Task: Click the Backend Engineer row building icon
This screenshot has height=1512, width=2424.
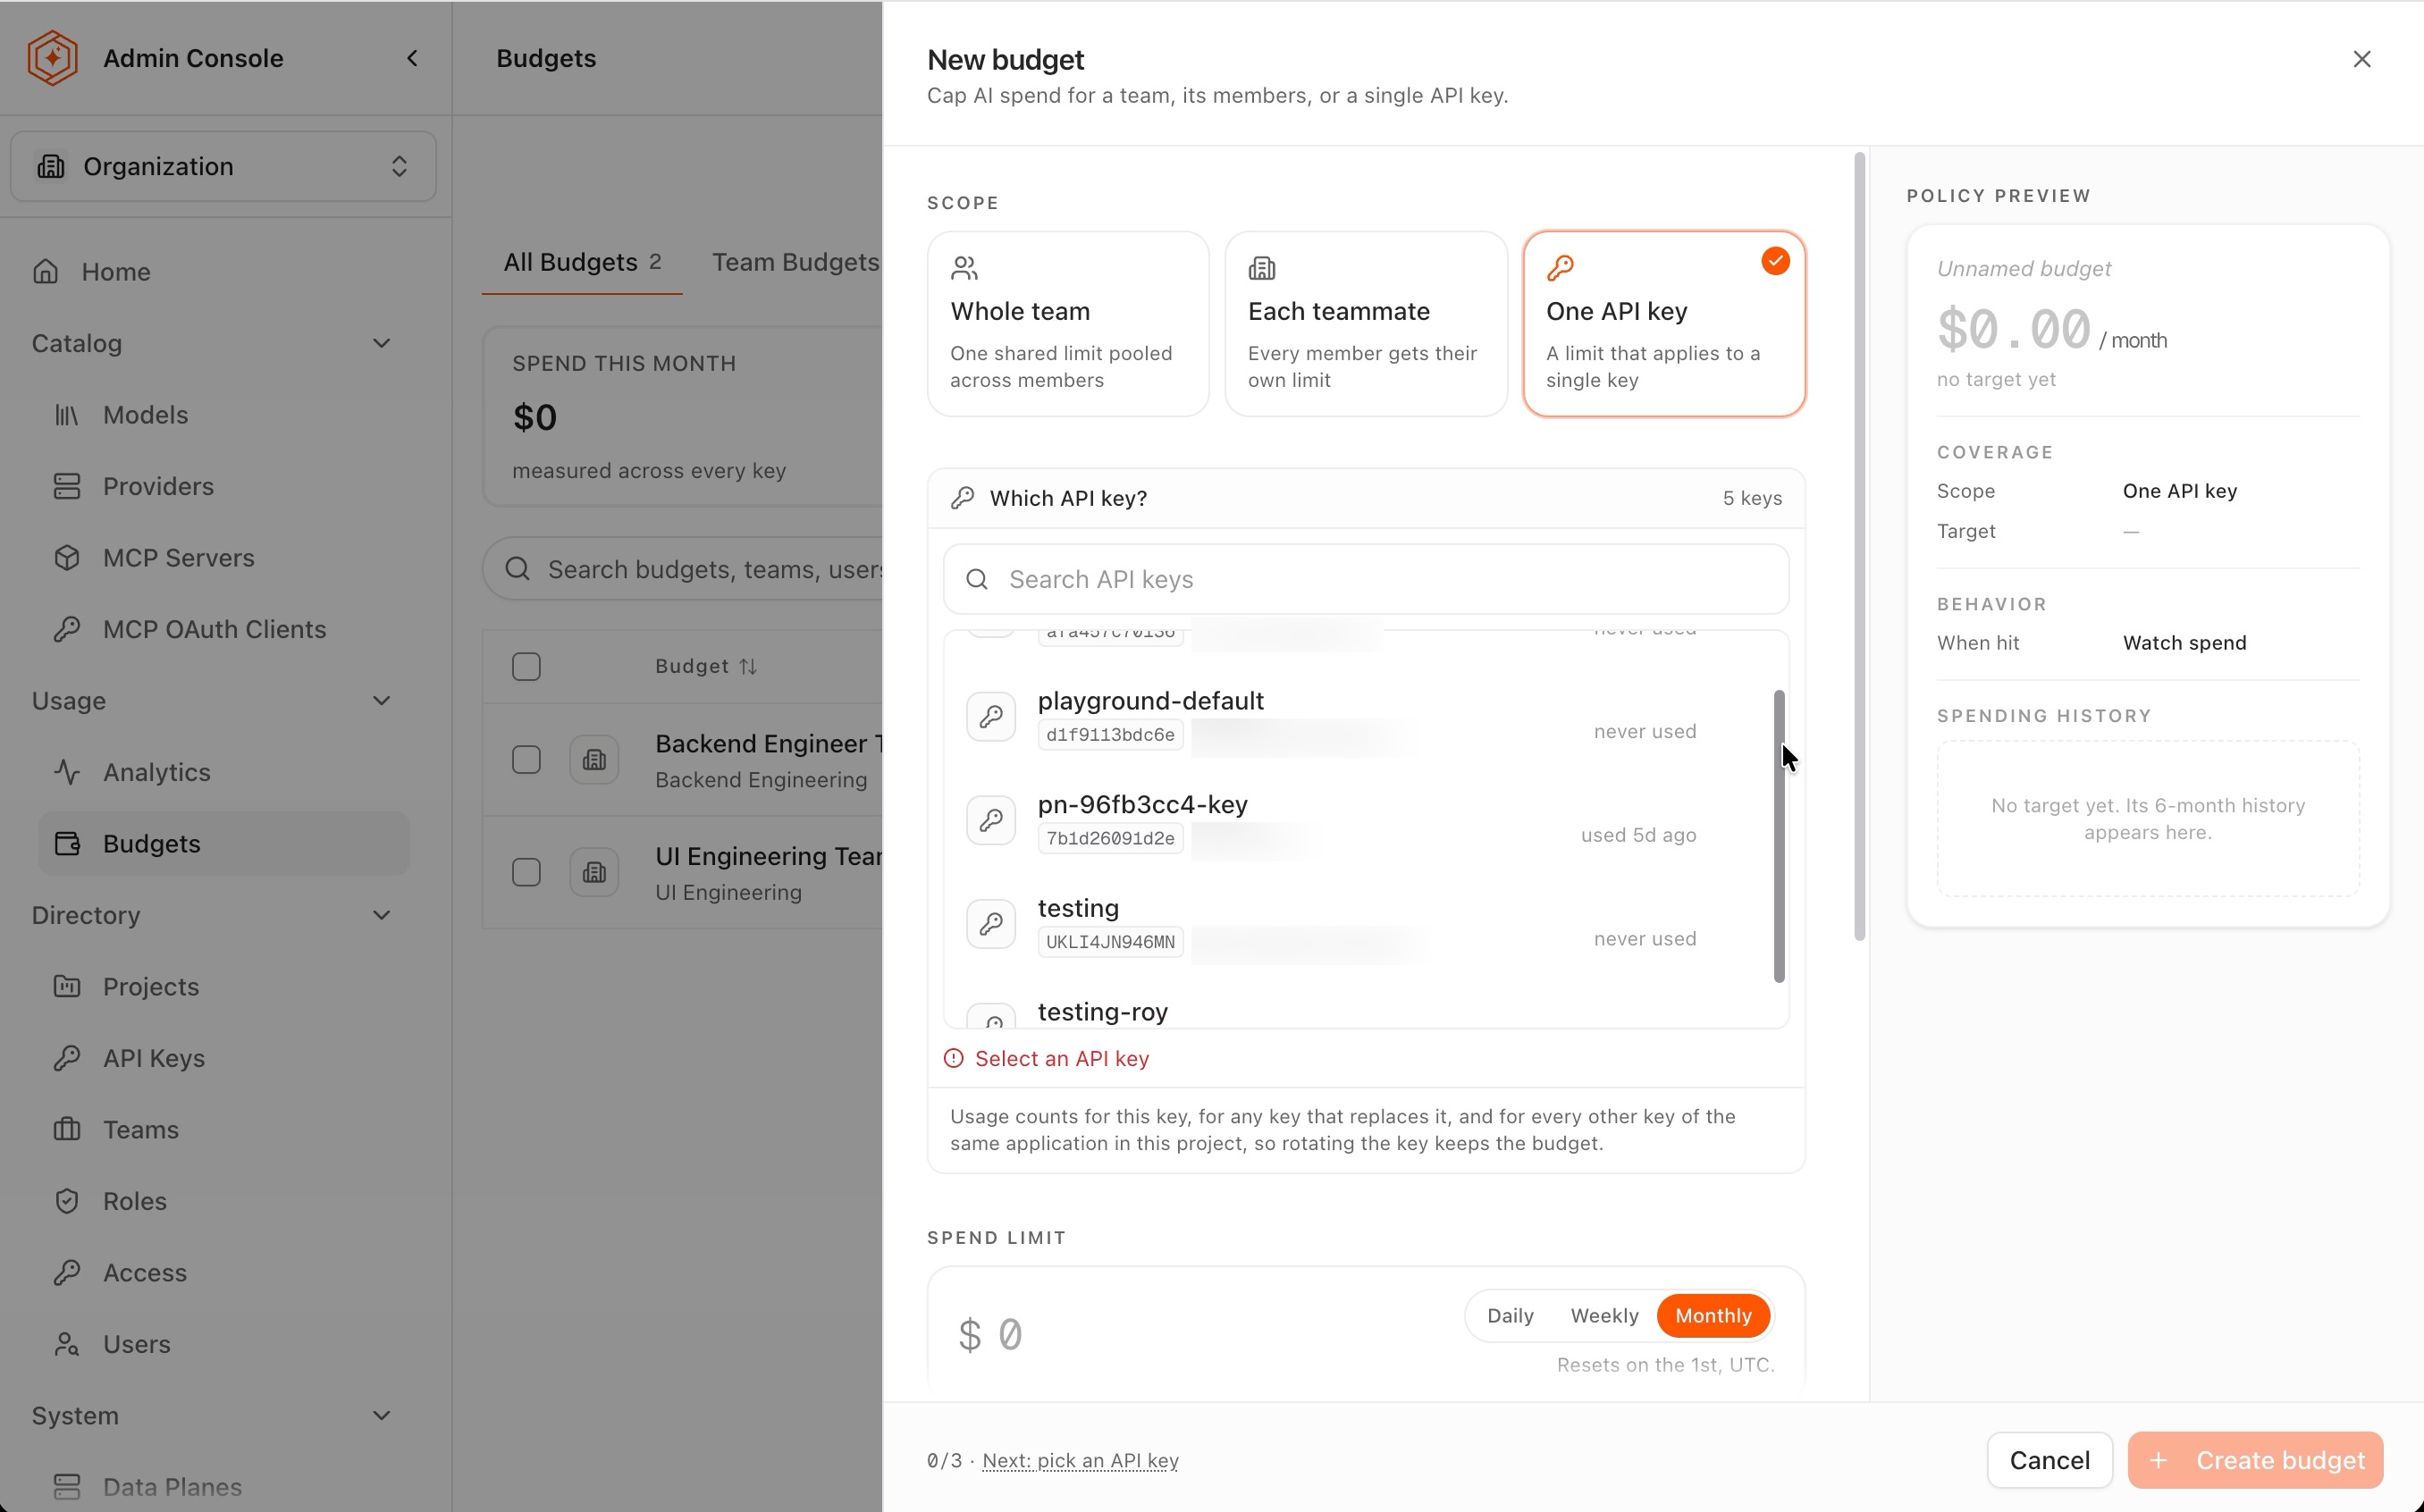Action: (x=594, y=760)
